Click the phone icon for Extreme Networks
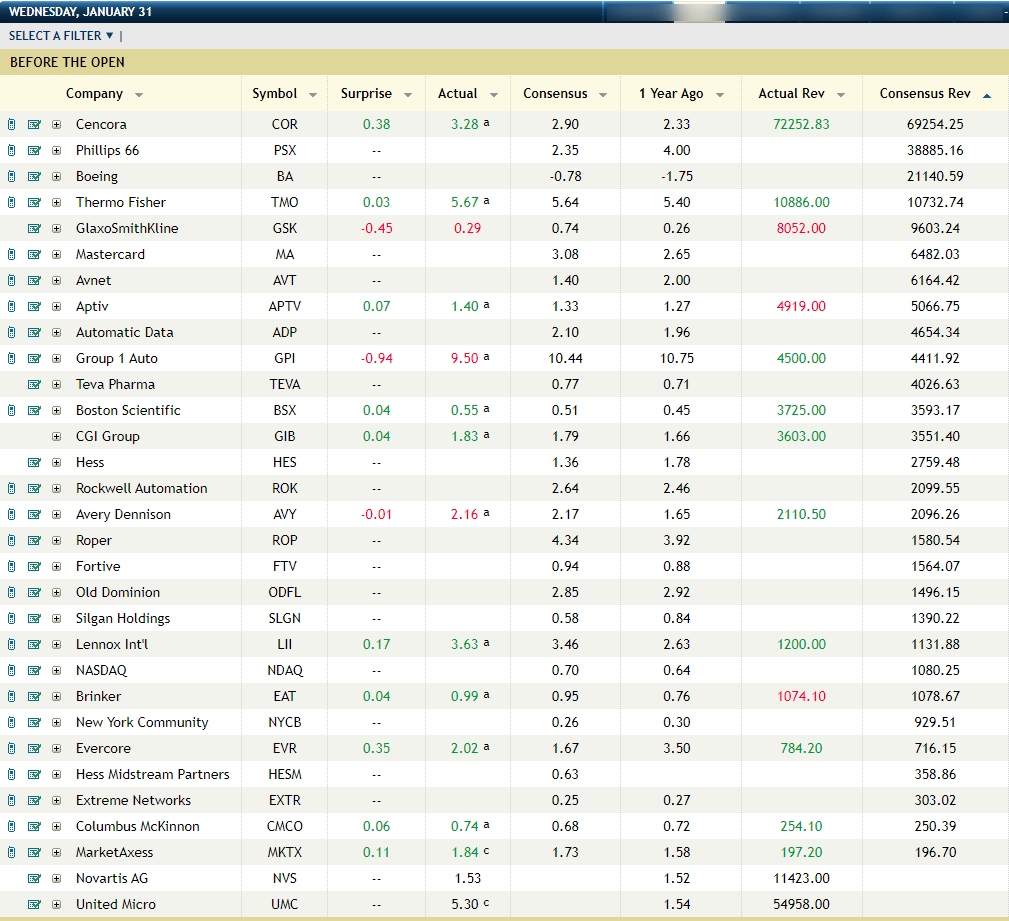The image size is (1009, 921). [x=11, y=801]
